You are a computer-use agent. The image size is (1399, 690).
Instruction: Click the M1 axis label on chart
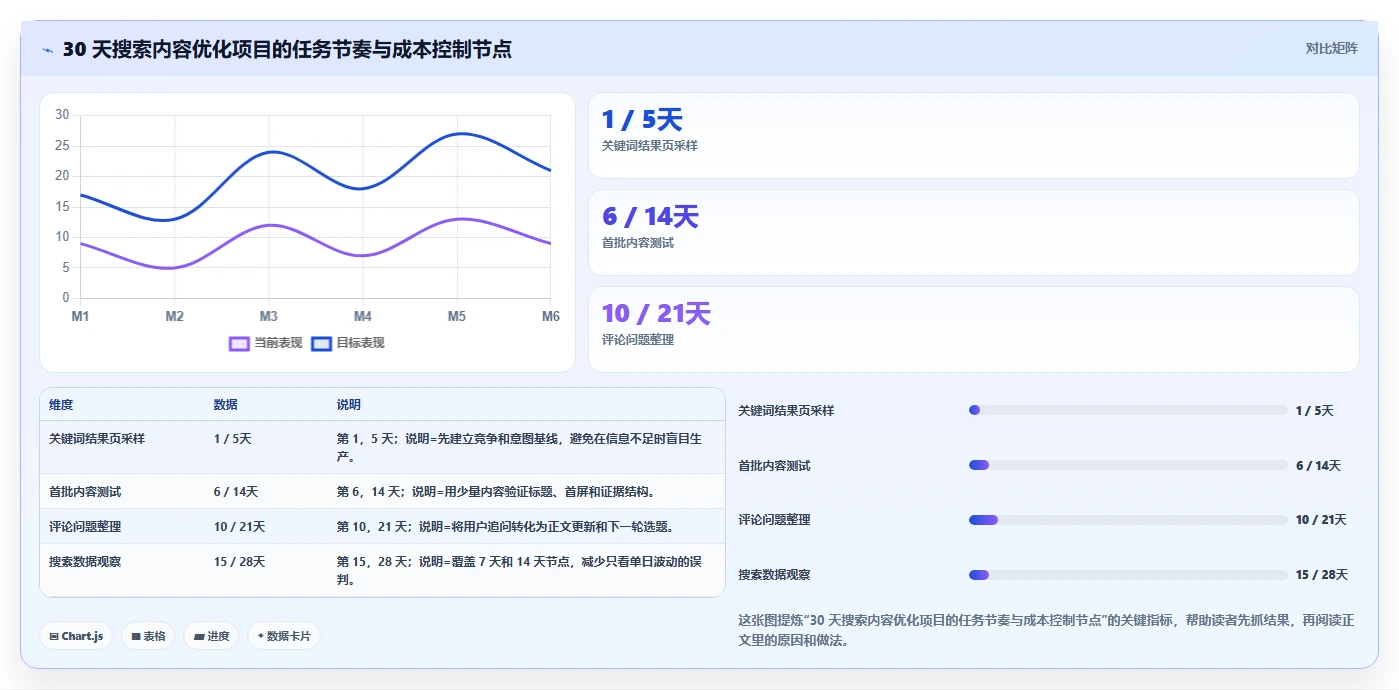(x=80, y=316)
